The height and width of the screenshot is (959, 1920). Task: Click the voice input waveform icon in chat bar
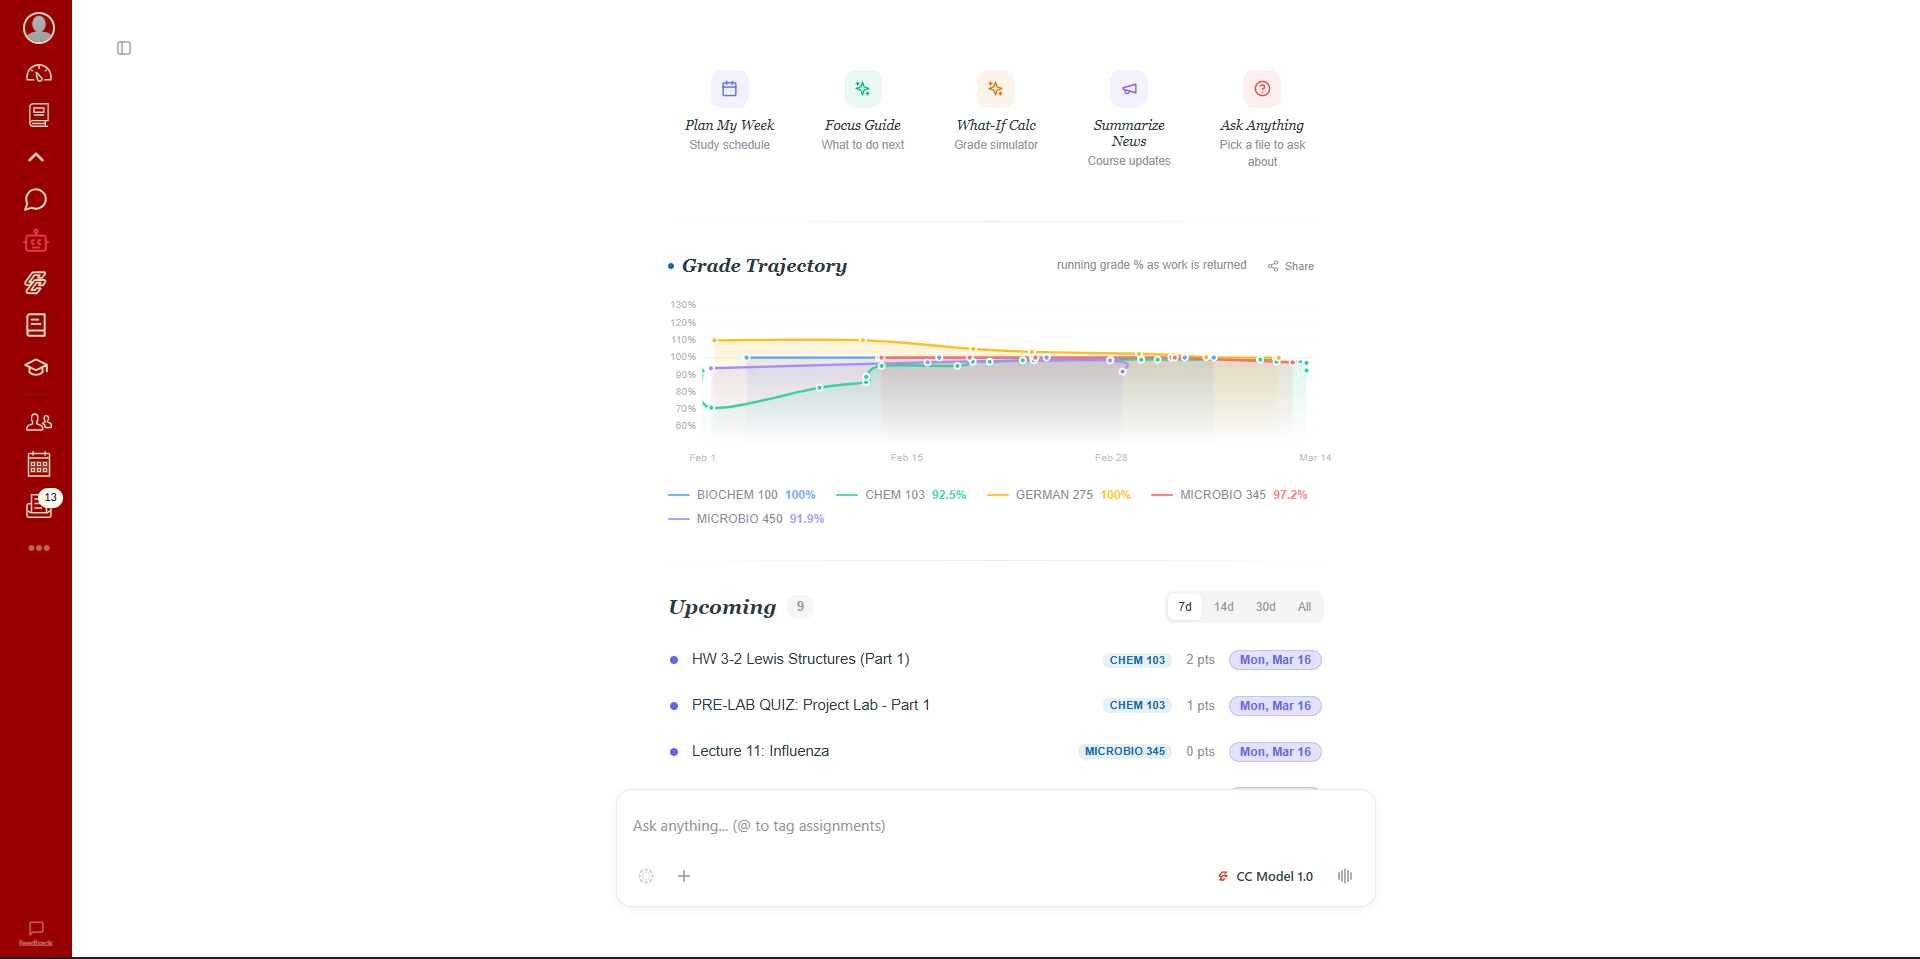pos(1344,876)
